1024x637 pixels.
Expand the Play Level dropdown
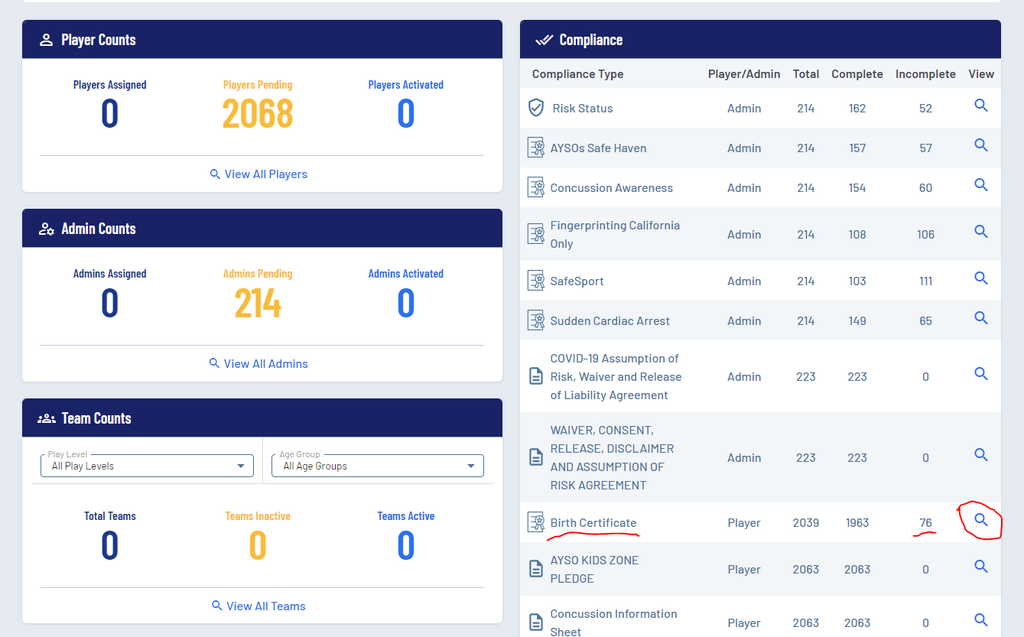[148, 466]
